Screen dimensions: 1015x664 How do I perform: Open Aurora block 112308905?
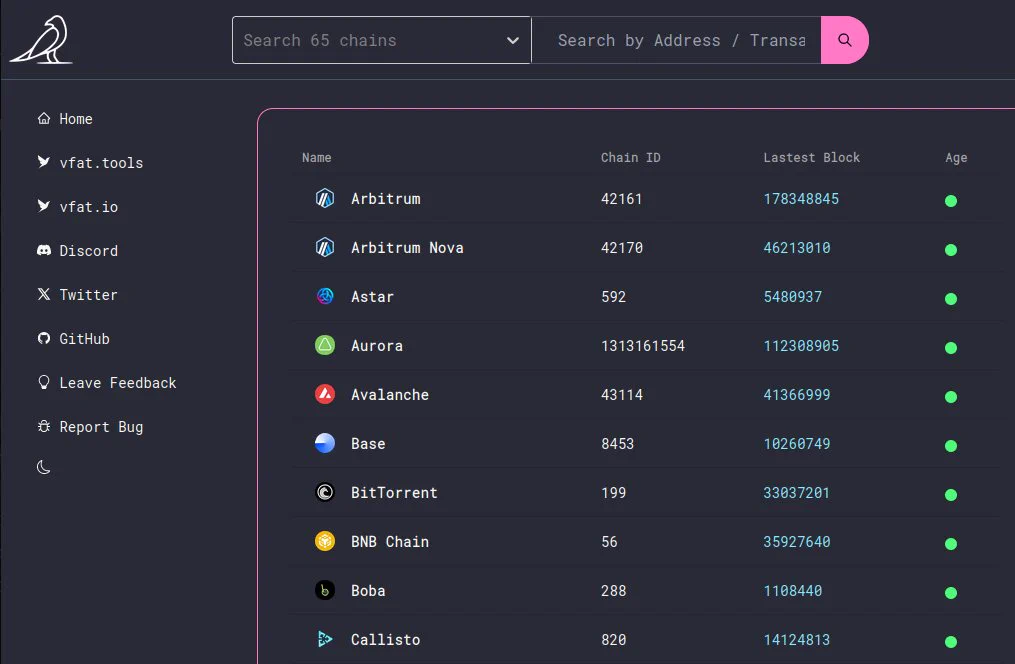pos(801,346)
